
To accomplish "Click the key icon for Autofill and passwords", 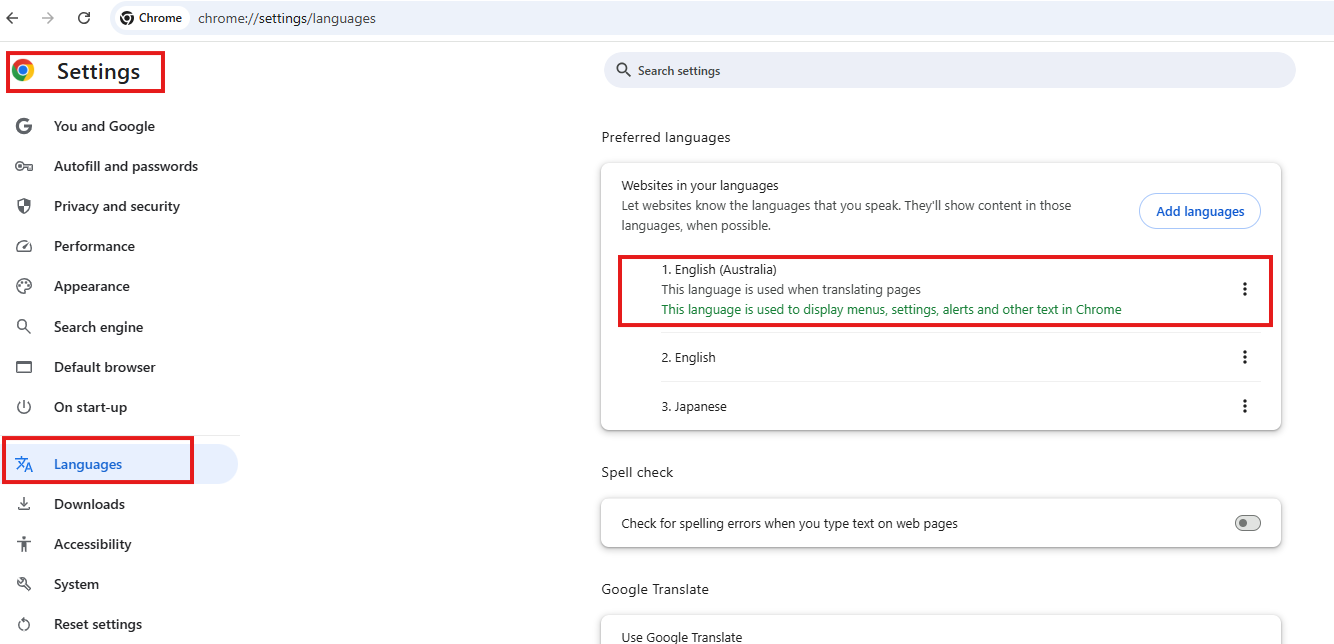I will click(x=25, y=166).
